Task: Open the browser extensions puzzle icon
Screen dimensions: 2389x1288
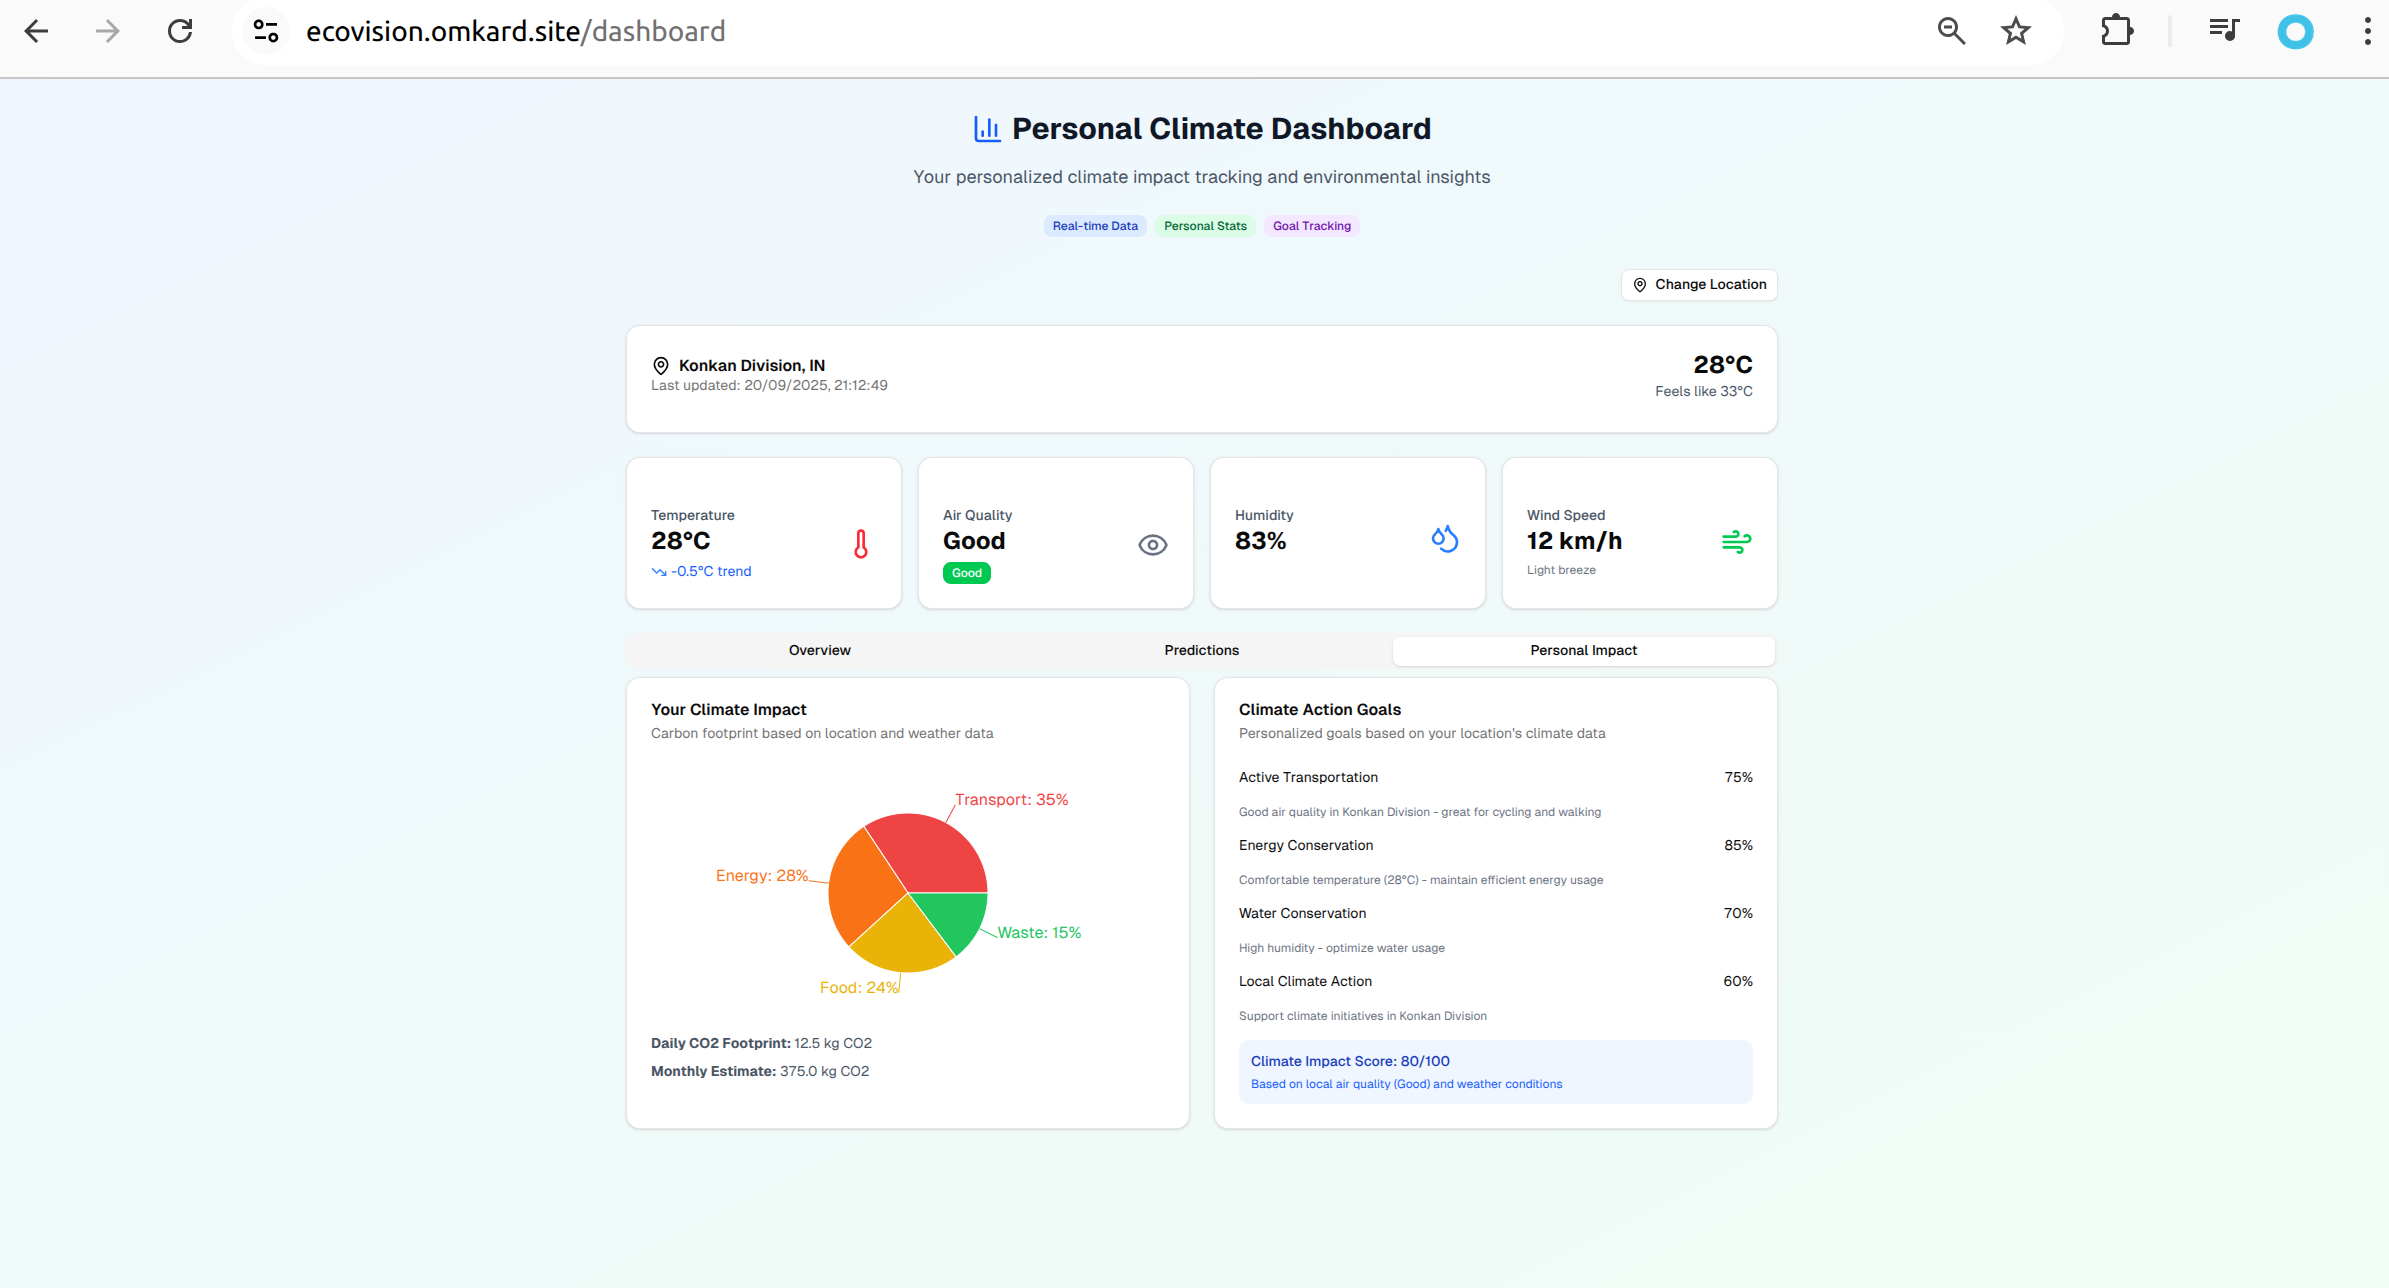Action: tap(2116, 32)
